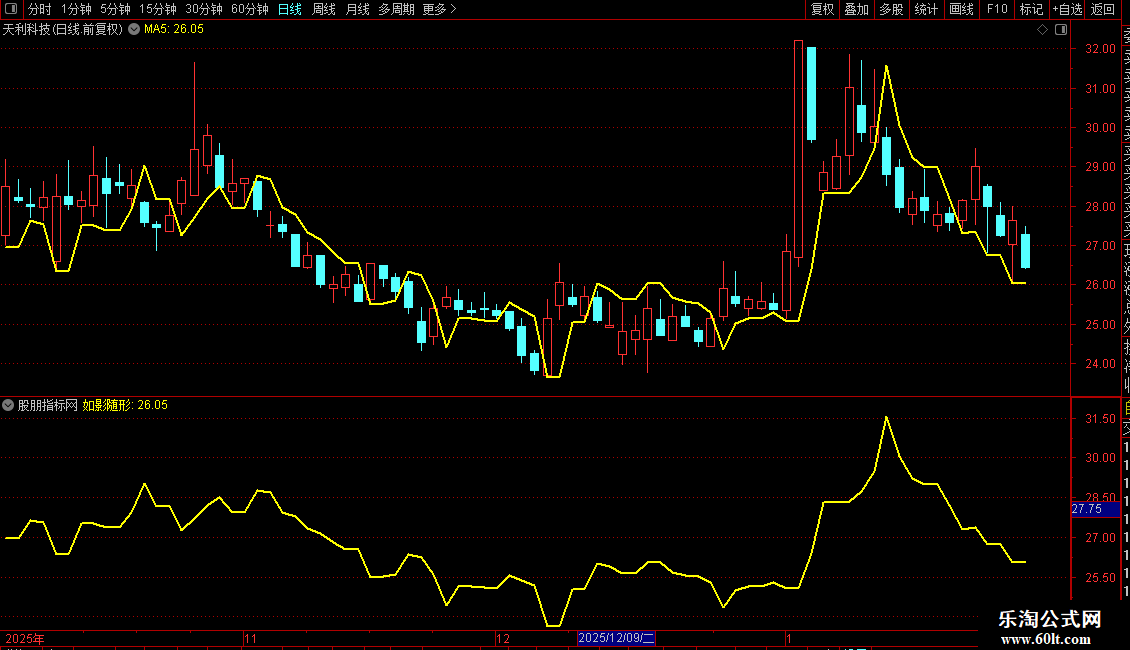1130x650 pixels.
Task: Click the 25.50 sub-chart axis label
Action: [x=1100, y=577]
